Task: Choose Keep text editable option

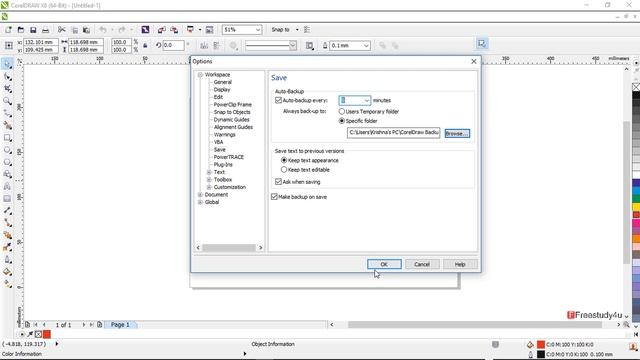Action: click(284, 170)
